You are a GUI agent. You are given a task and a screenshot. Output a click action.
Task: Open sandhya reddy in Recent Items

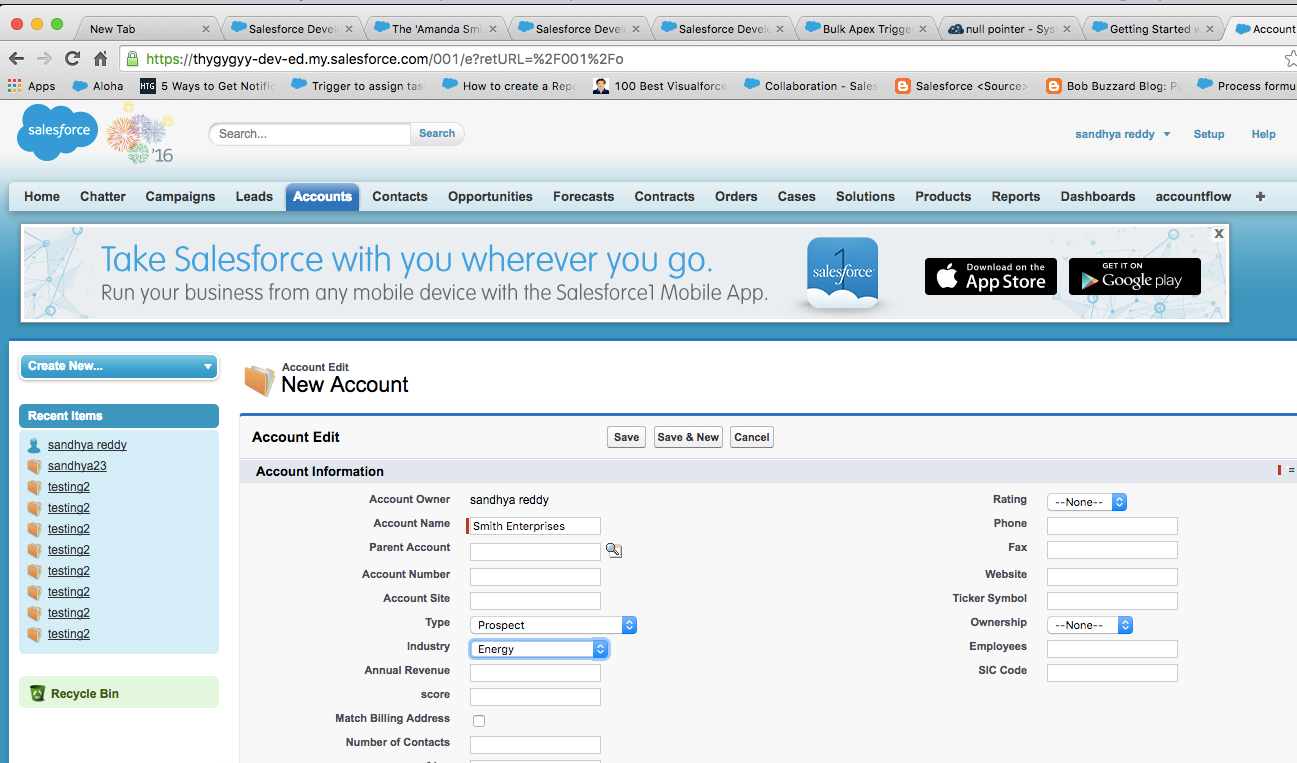click(x=87, y=445)
